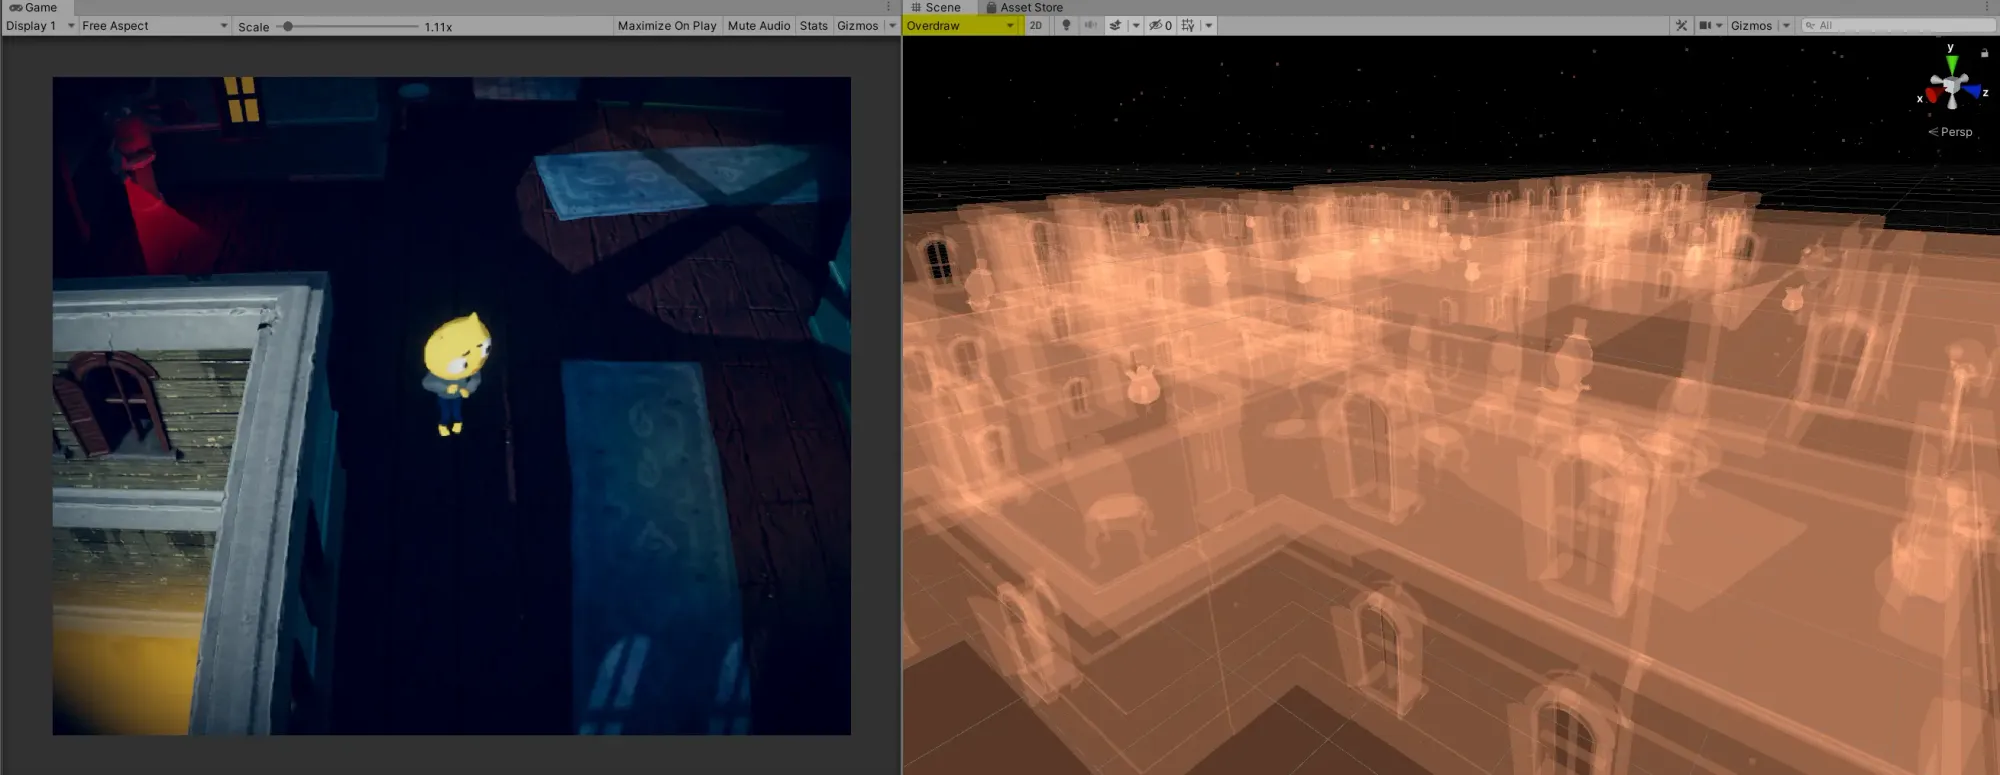2000x775 pixels.
Task: Toggle Maximize On Play
Action: 667,26
